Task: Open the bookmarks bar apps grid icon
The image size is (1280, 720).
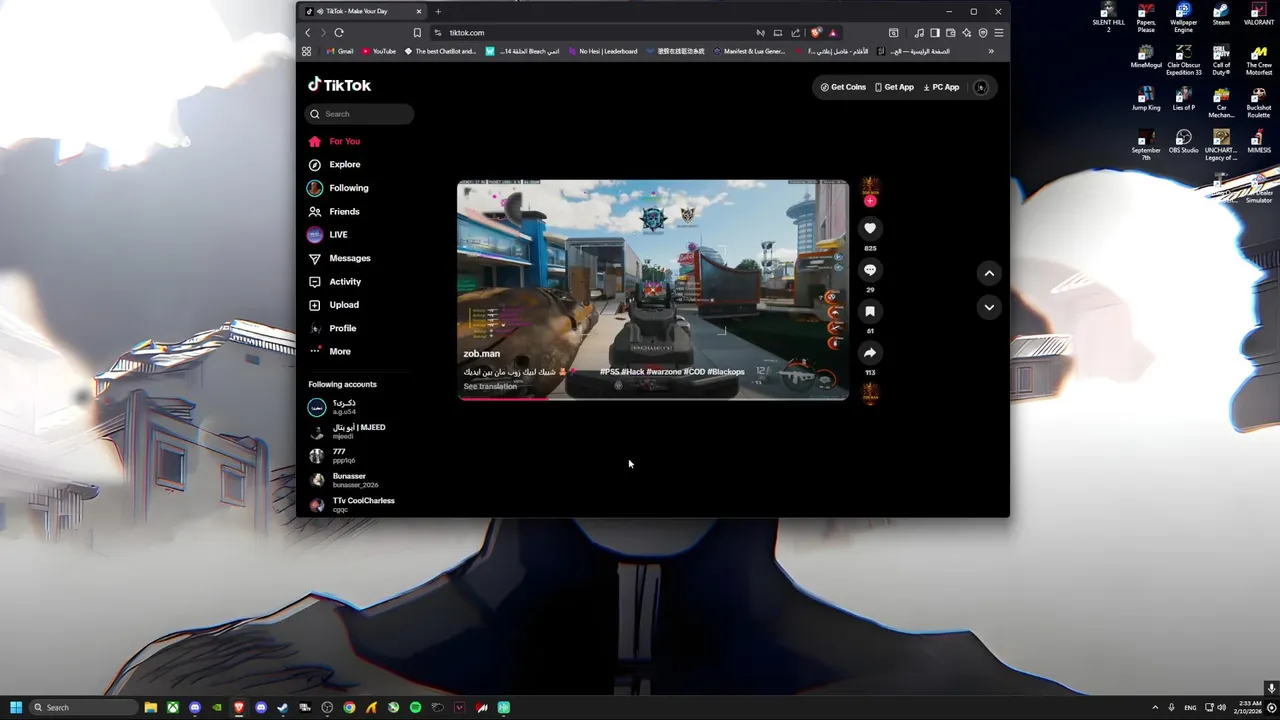Action: tap(307, 51)
